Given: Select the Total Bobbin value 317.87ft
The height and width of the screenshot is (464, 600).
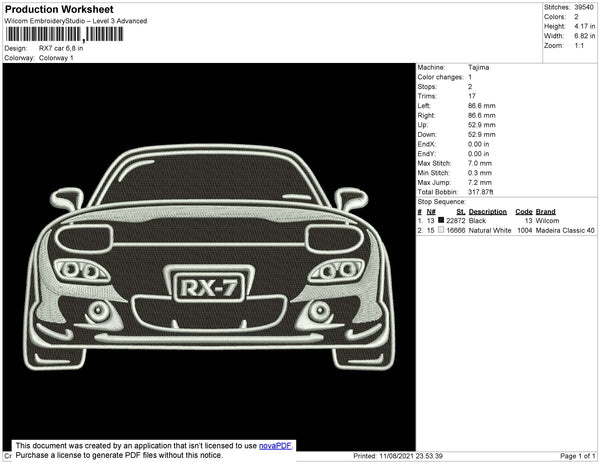Looking at the screenshot, I should click(x=480, y=192).
